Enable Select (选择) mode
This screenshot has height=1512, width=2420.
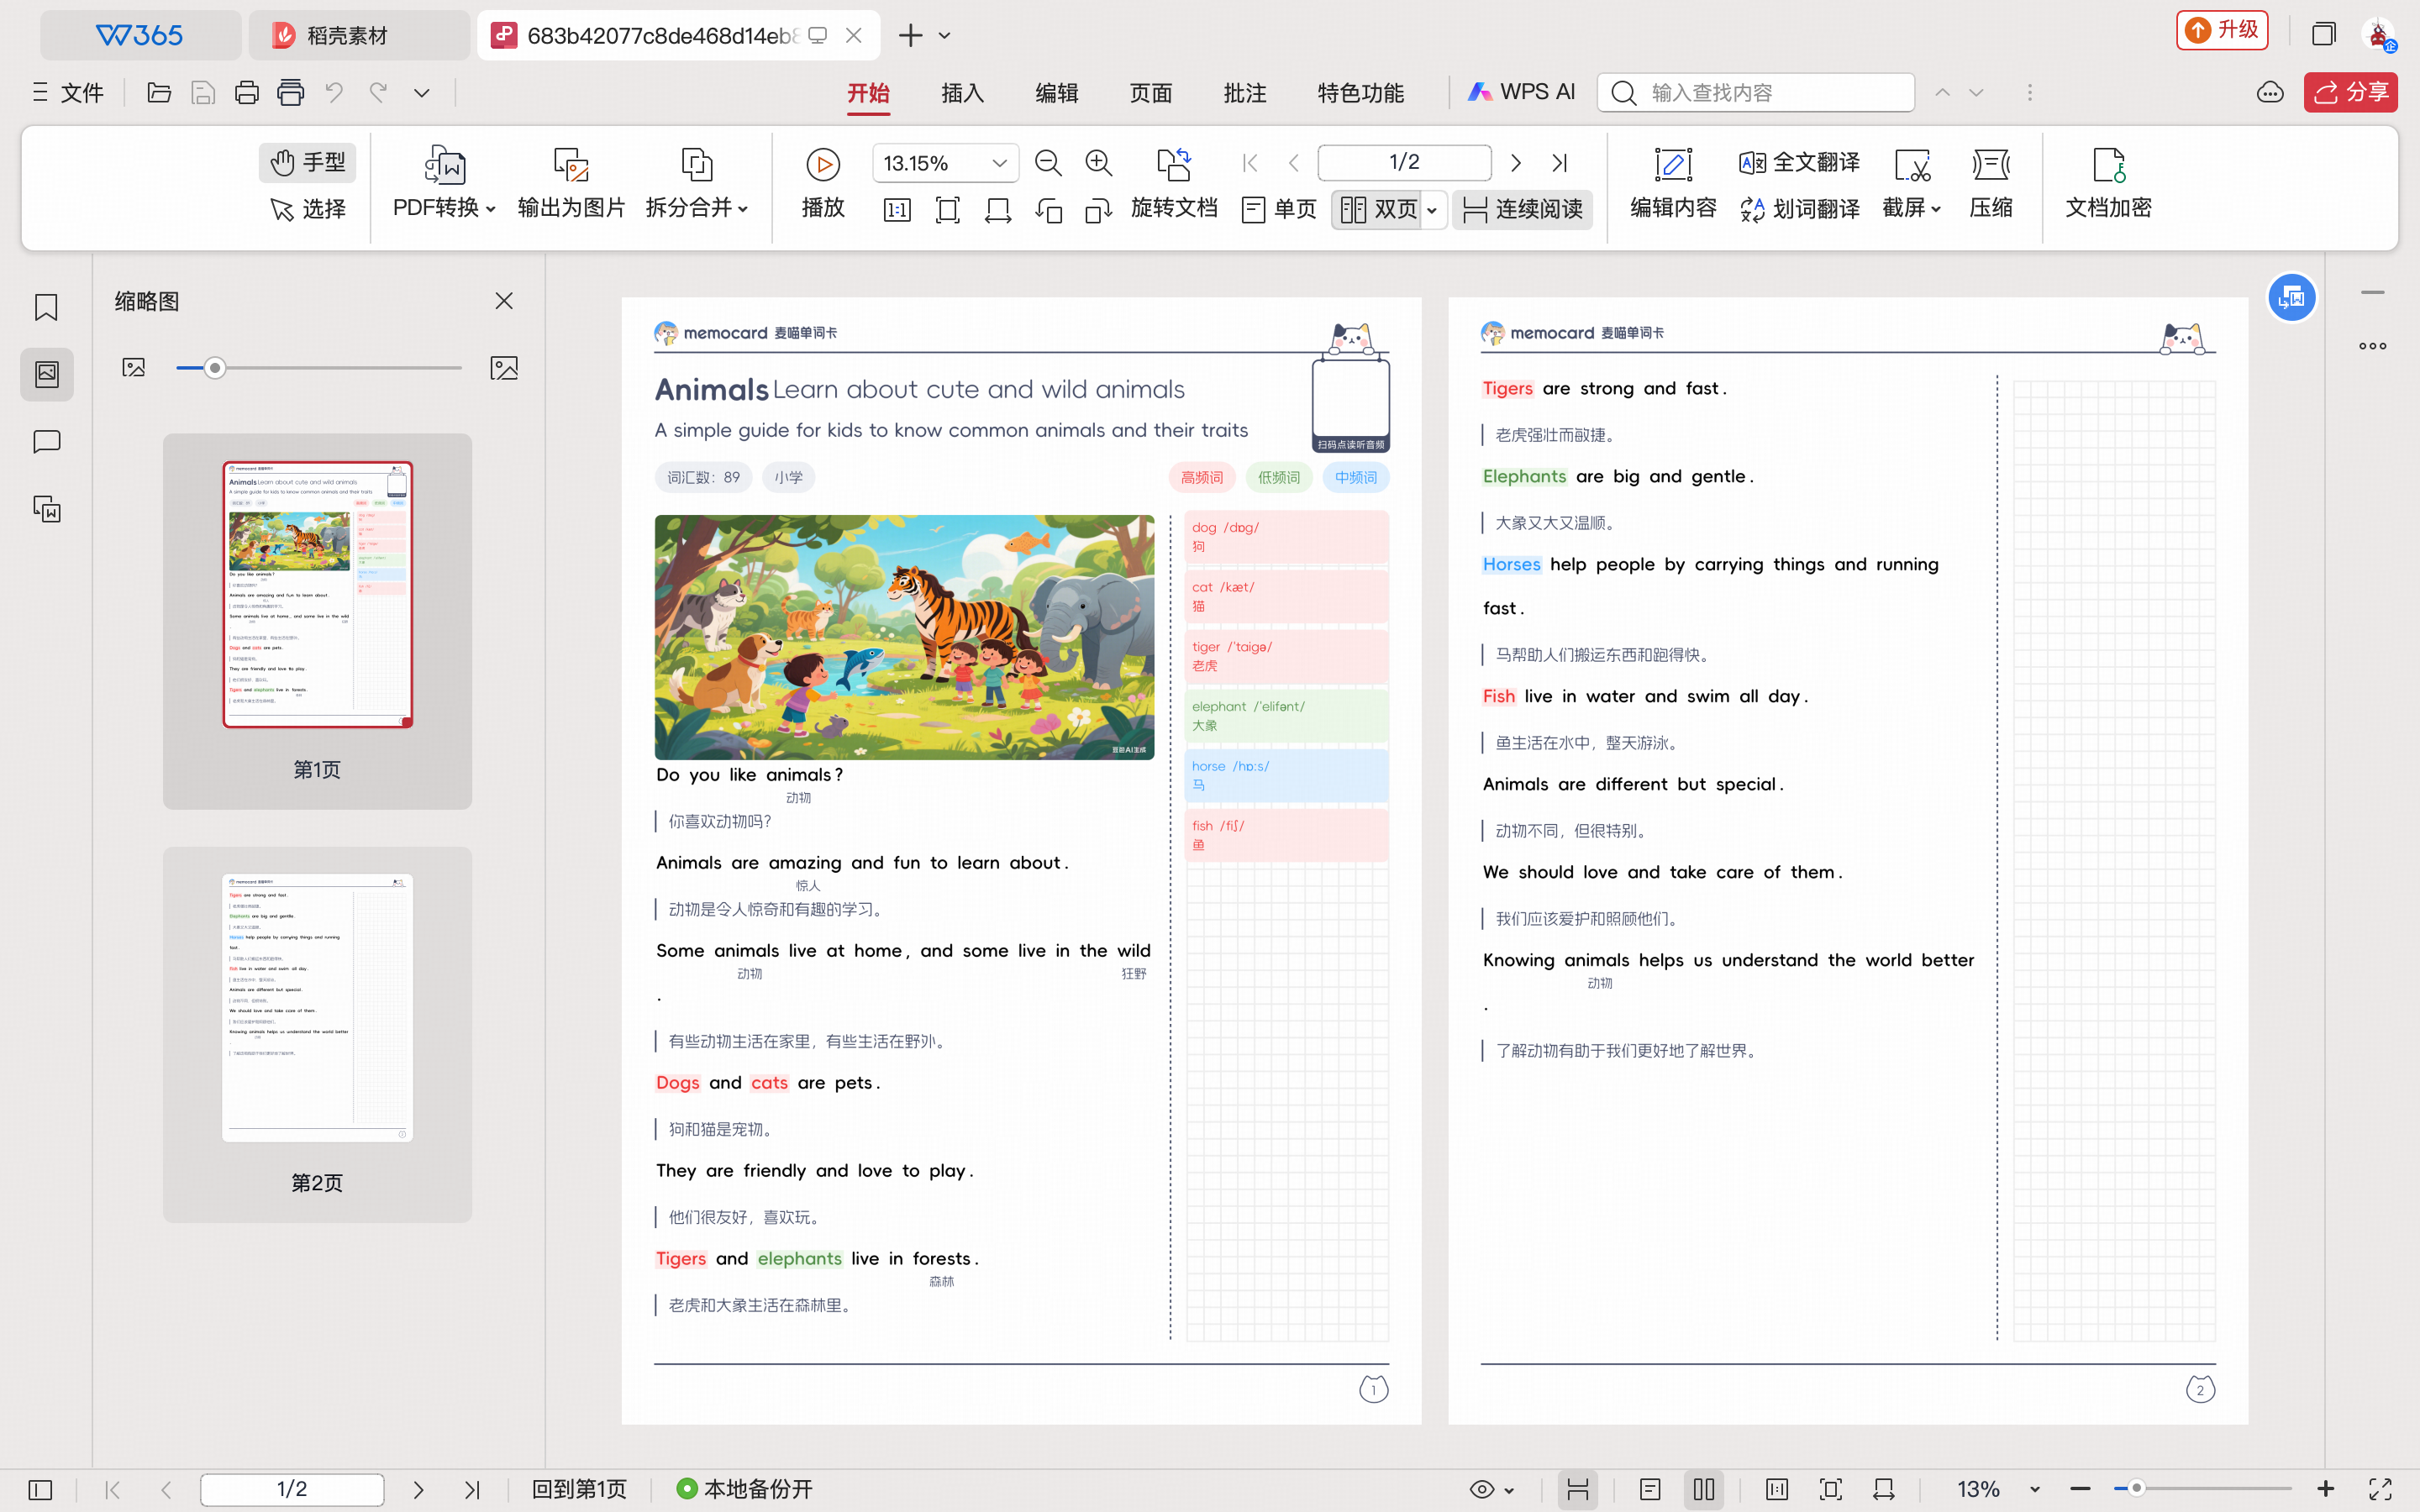[309, 209]
